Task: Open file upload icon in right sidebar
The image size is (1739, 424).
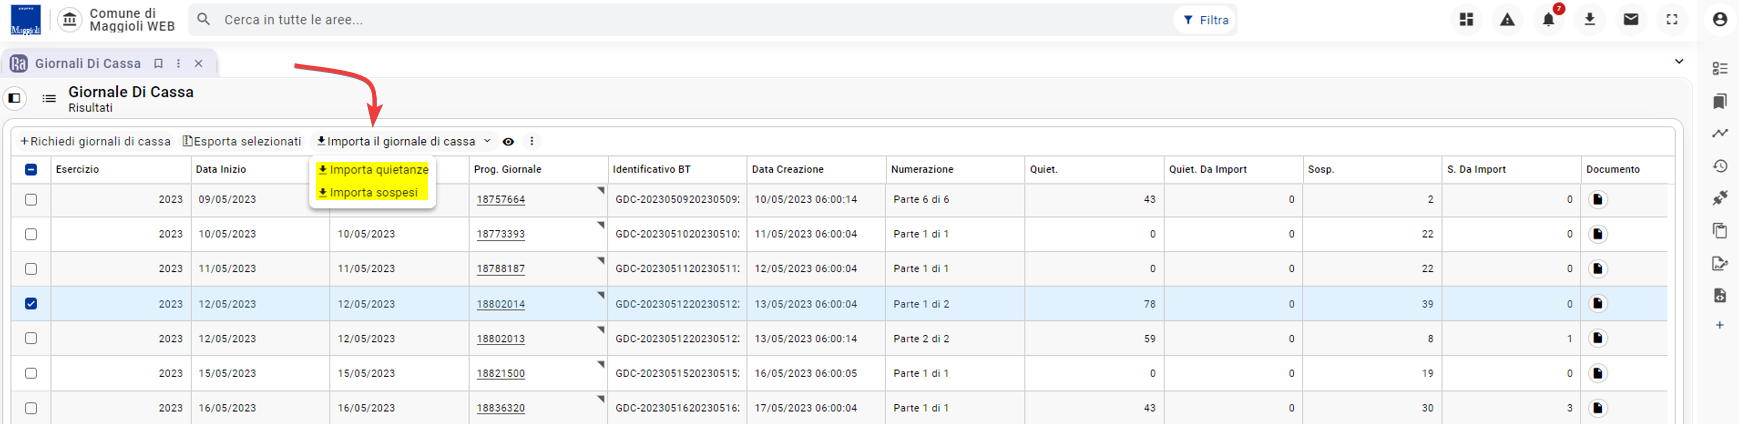Action: pyautogui.click(x=1720, y=295)
